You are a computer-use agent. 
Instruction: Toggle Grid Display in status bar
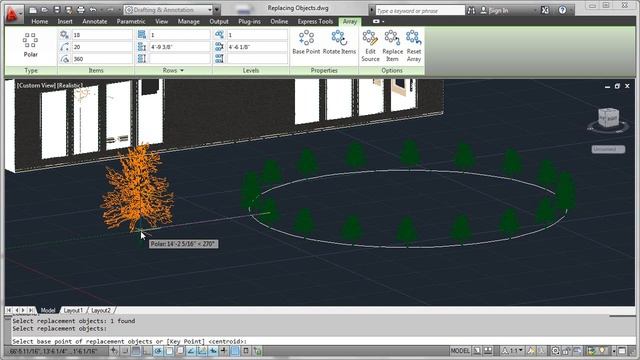(136, 351)
